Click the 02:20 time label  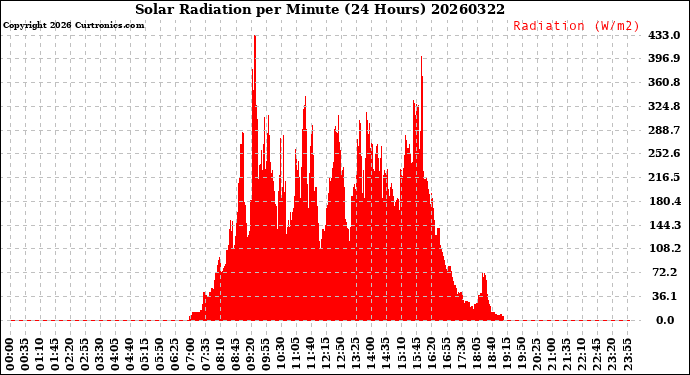point(70,355)
